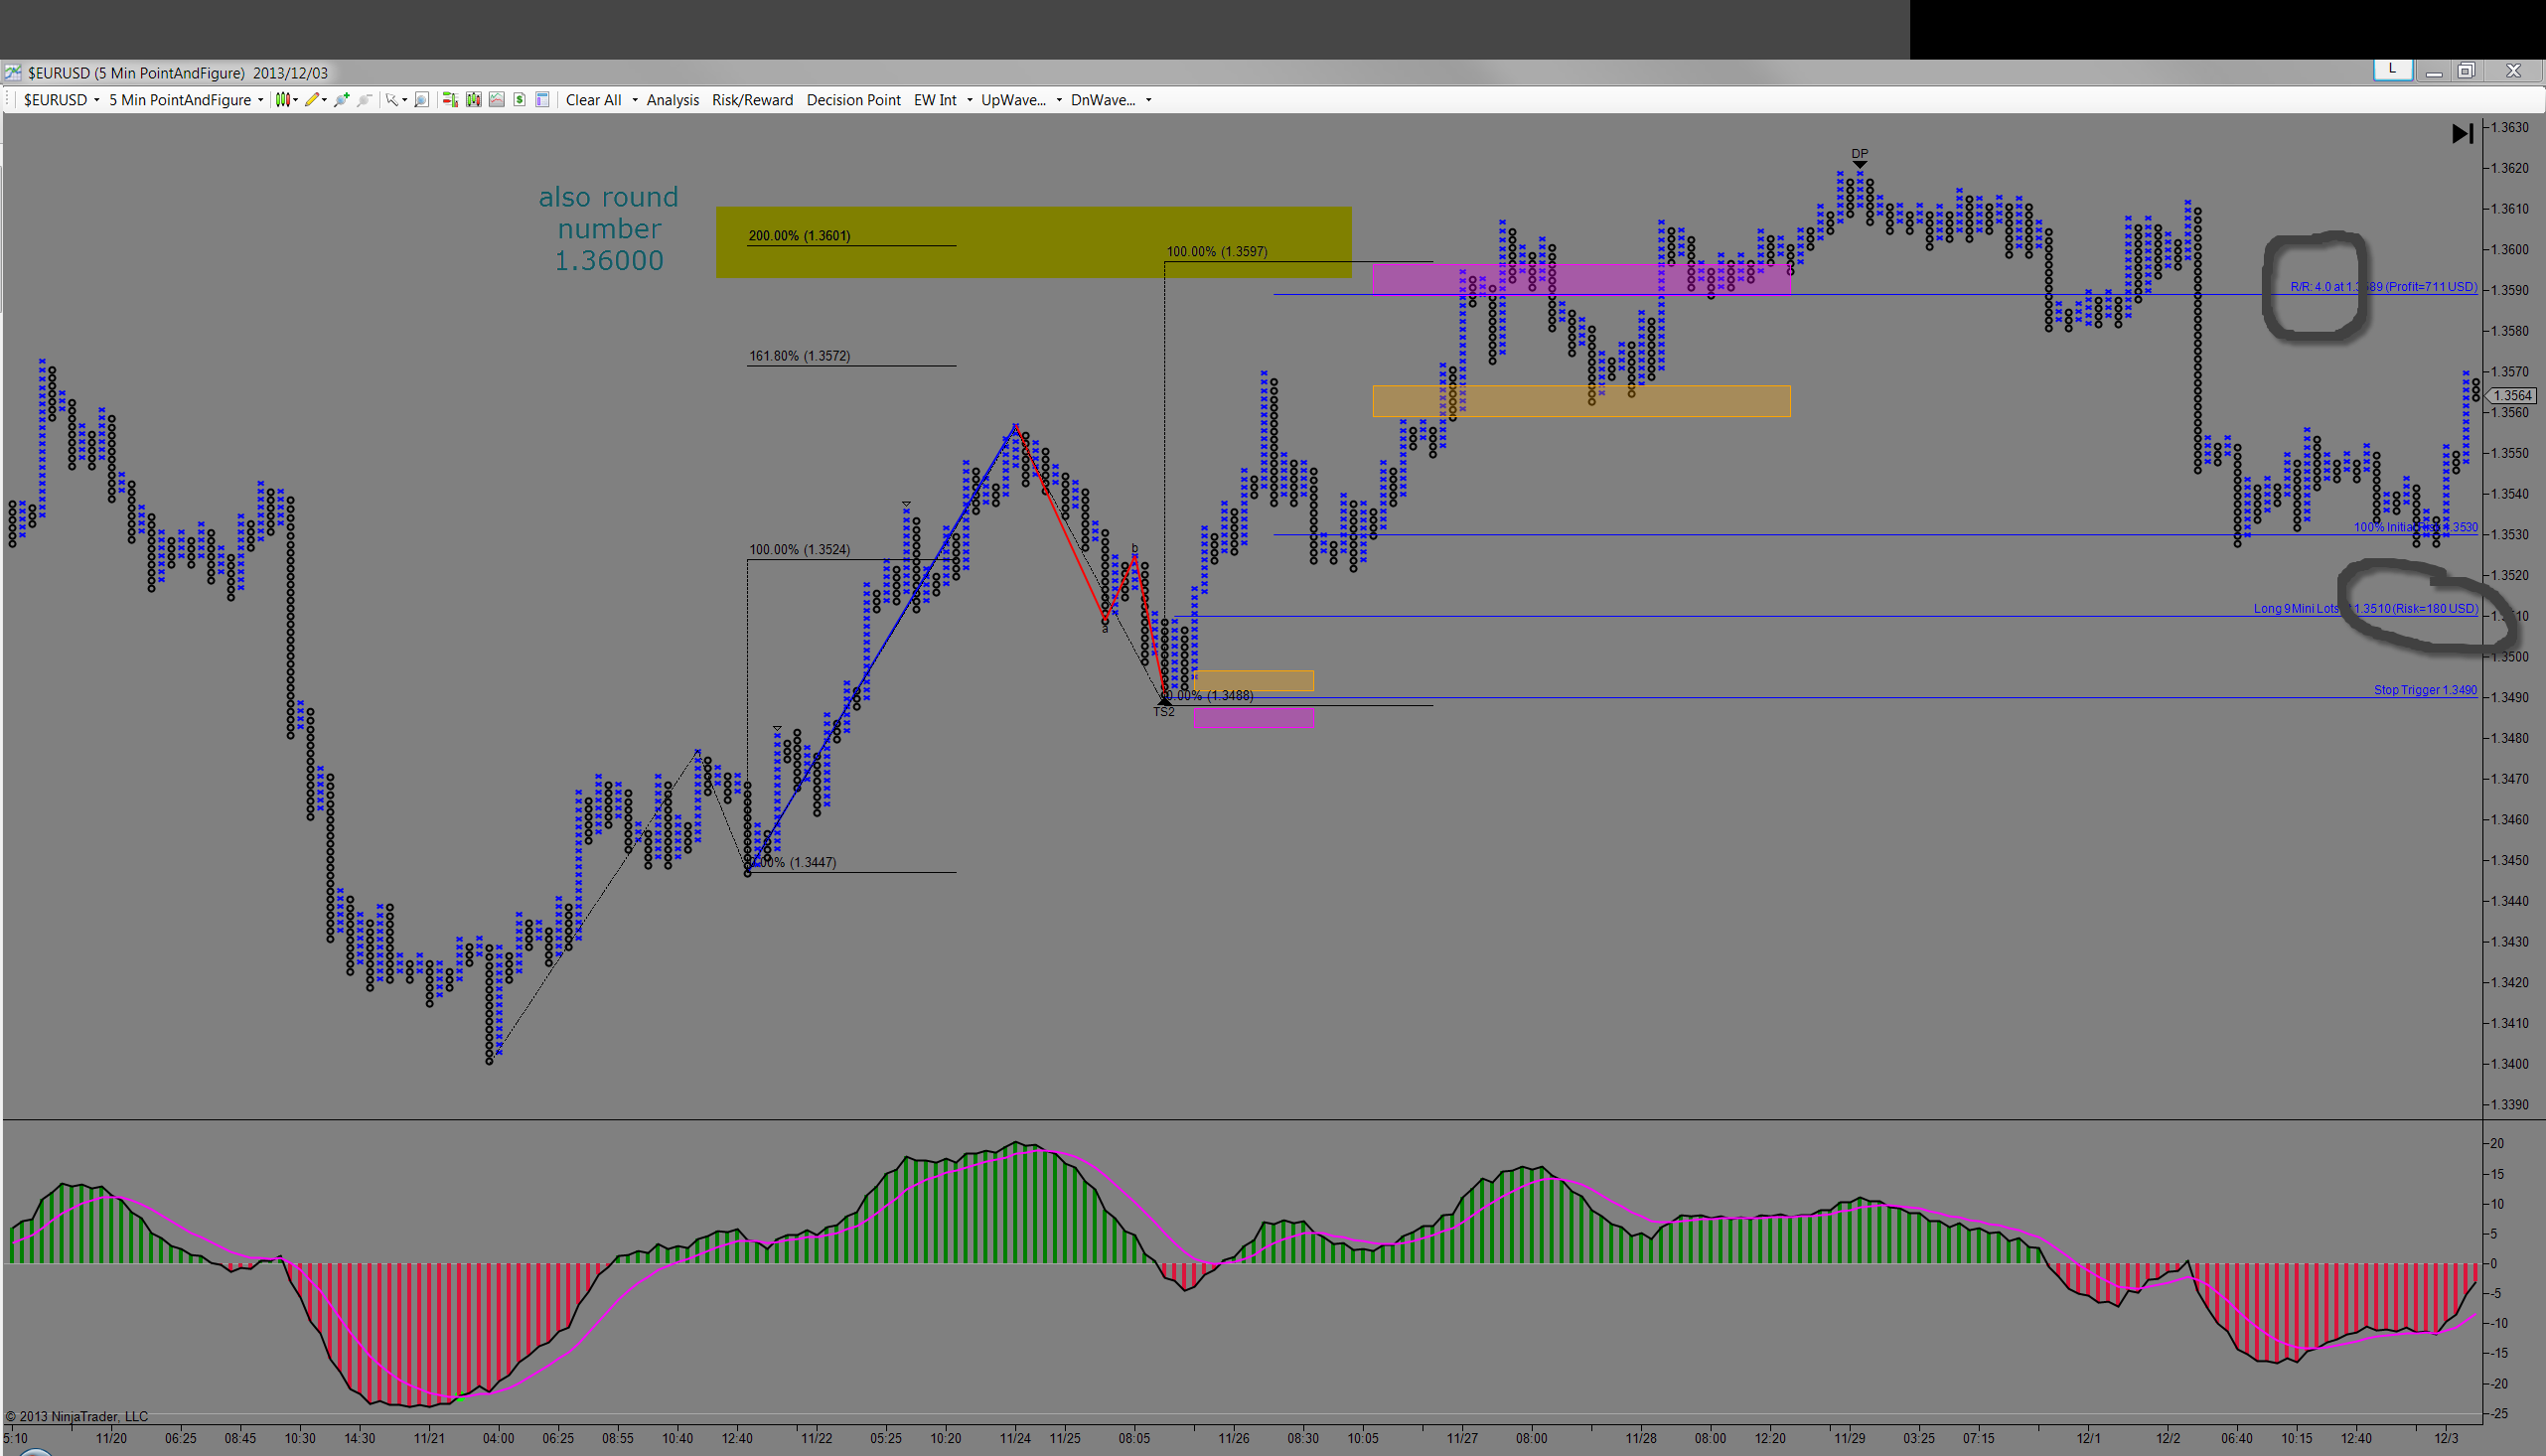Select the arrow cursor pointer tool
This screenshot has width=2546, height=1456.
click(x=391, y=100)
